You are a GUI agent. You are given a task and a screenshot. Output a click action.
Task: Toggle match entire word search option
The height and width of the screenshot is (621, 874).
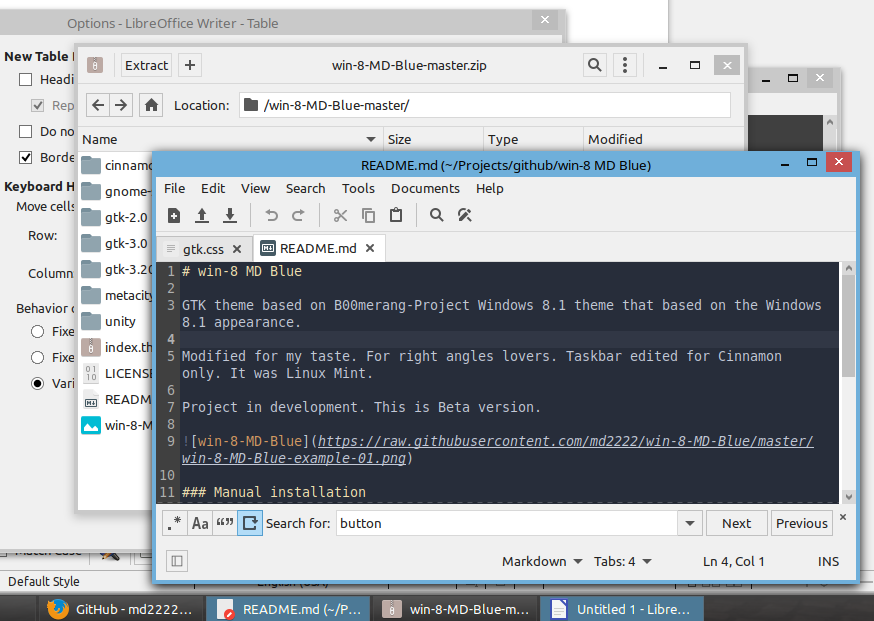click(x=225, y=523)
